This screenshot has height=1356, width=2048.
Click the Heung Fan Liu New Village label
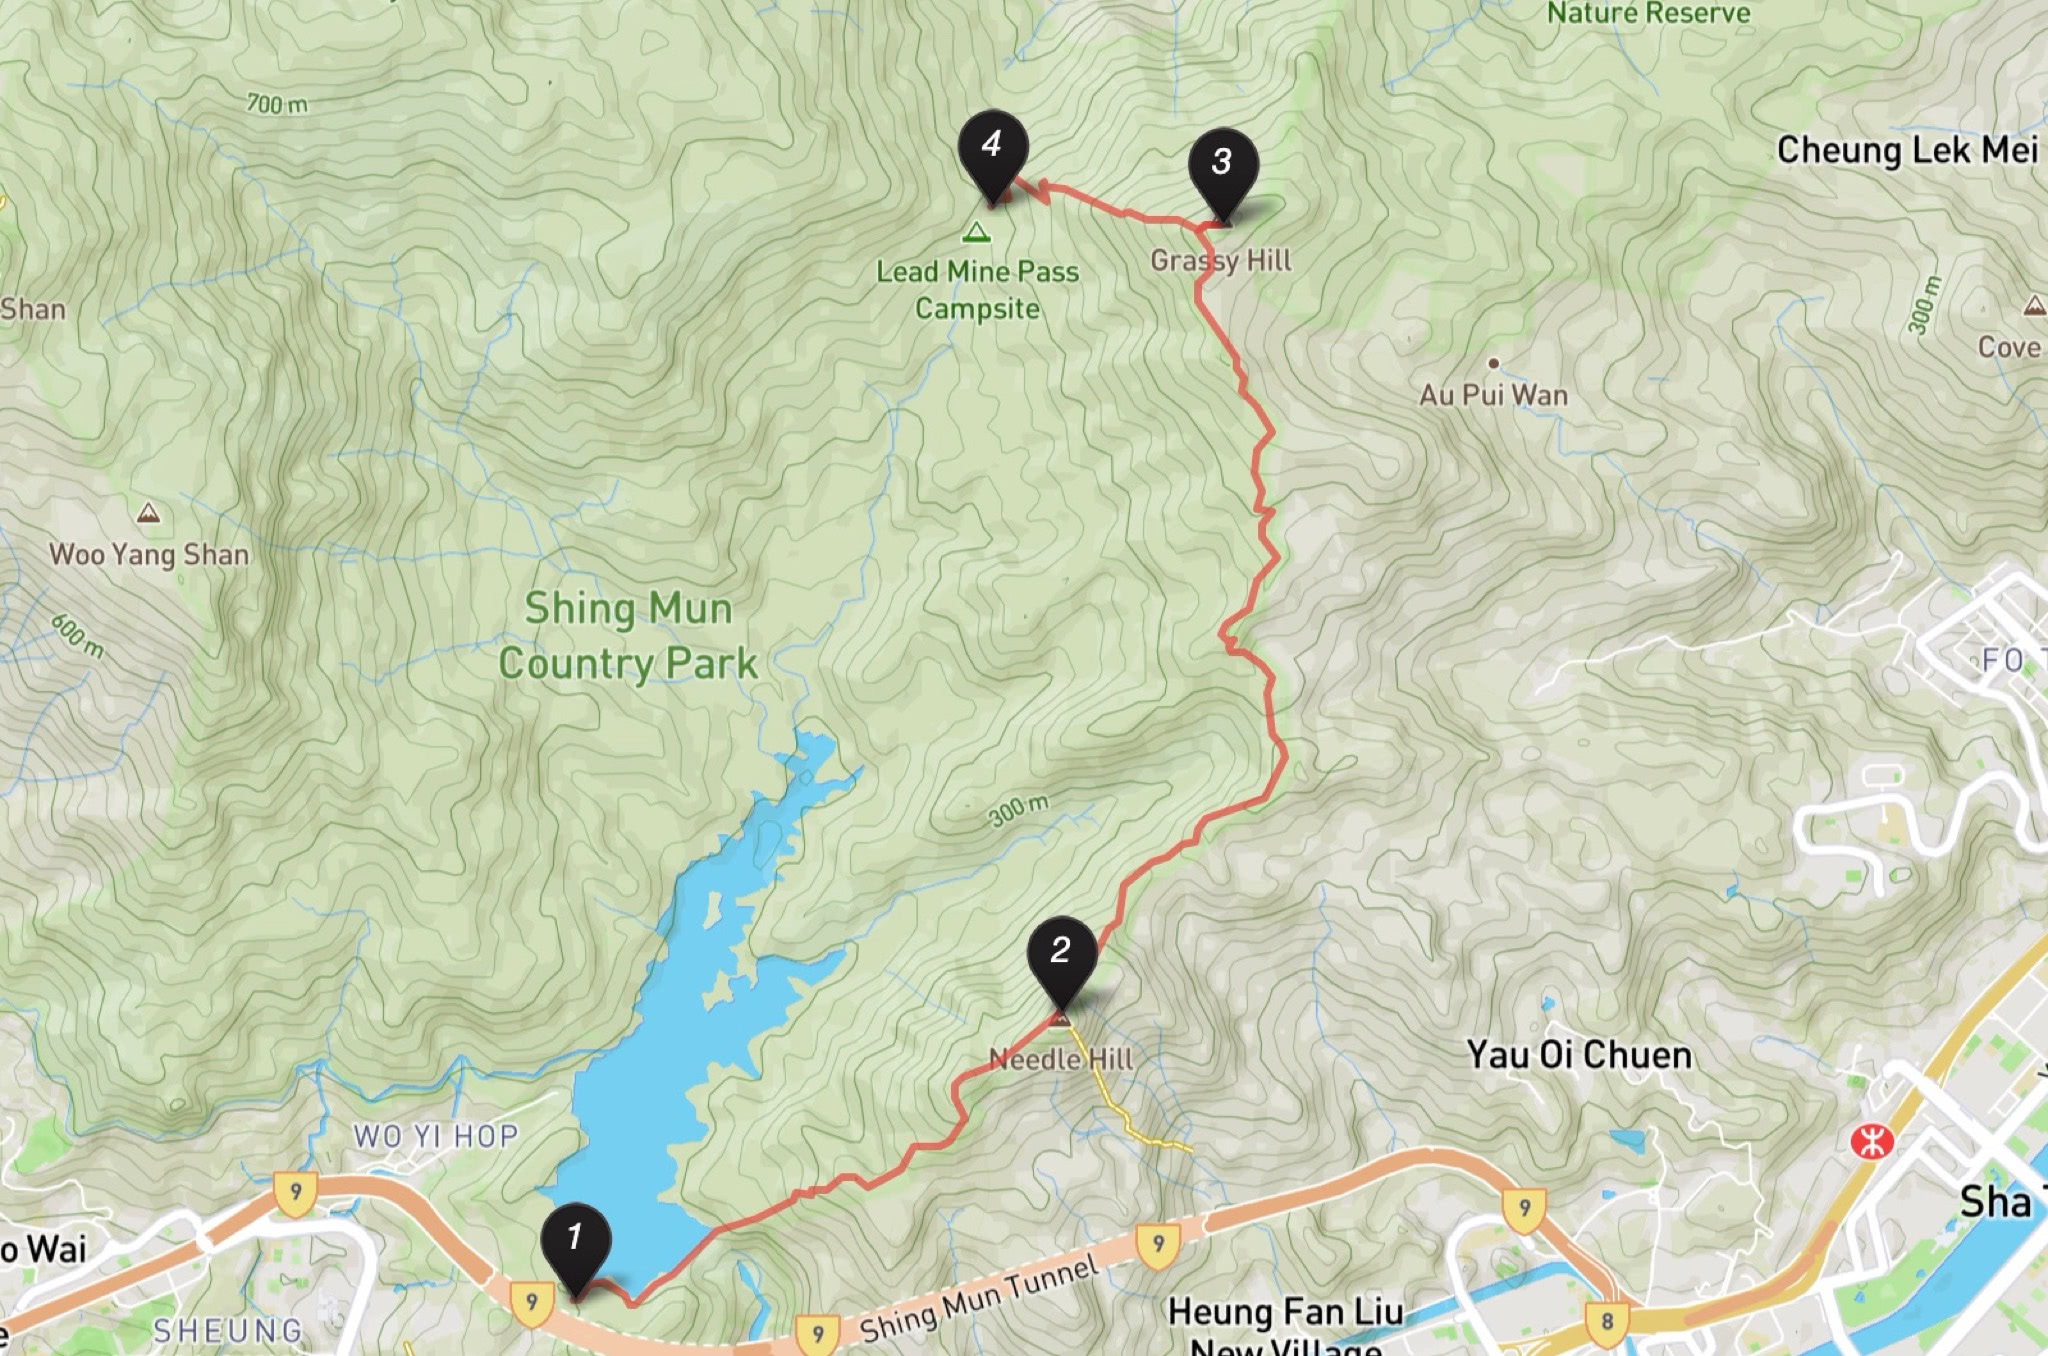pos(1286,1328)
